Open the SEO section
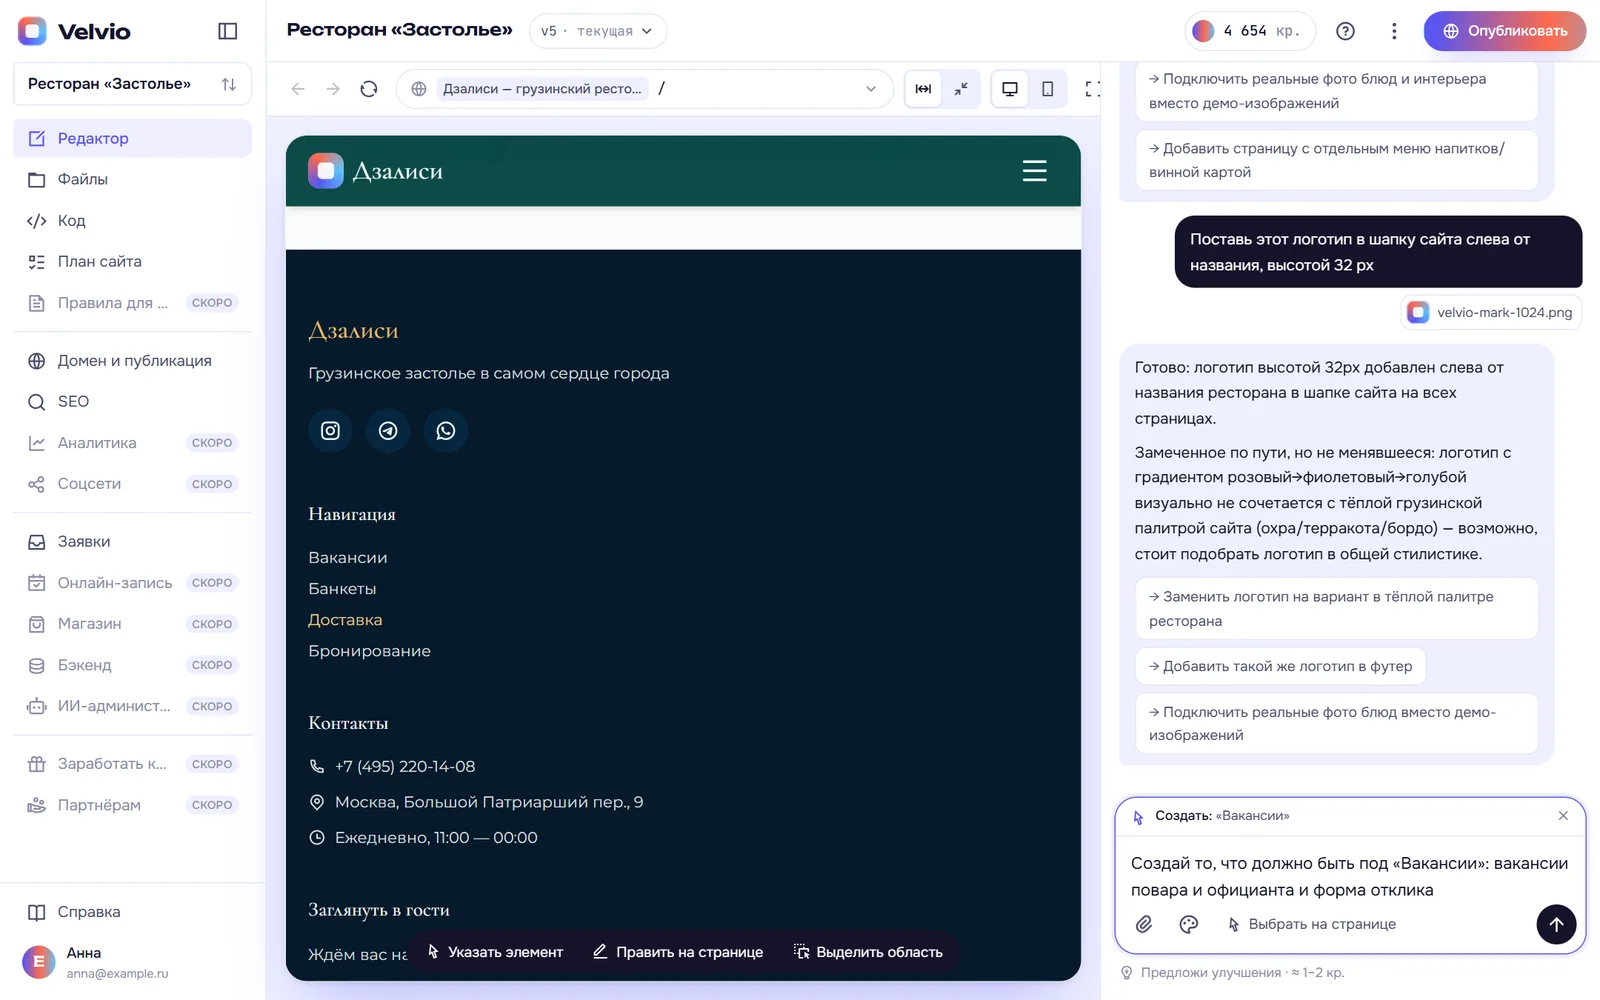 pyautogui.click(x=132, y=402)
